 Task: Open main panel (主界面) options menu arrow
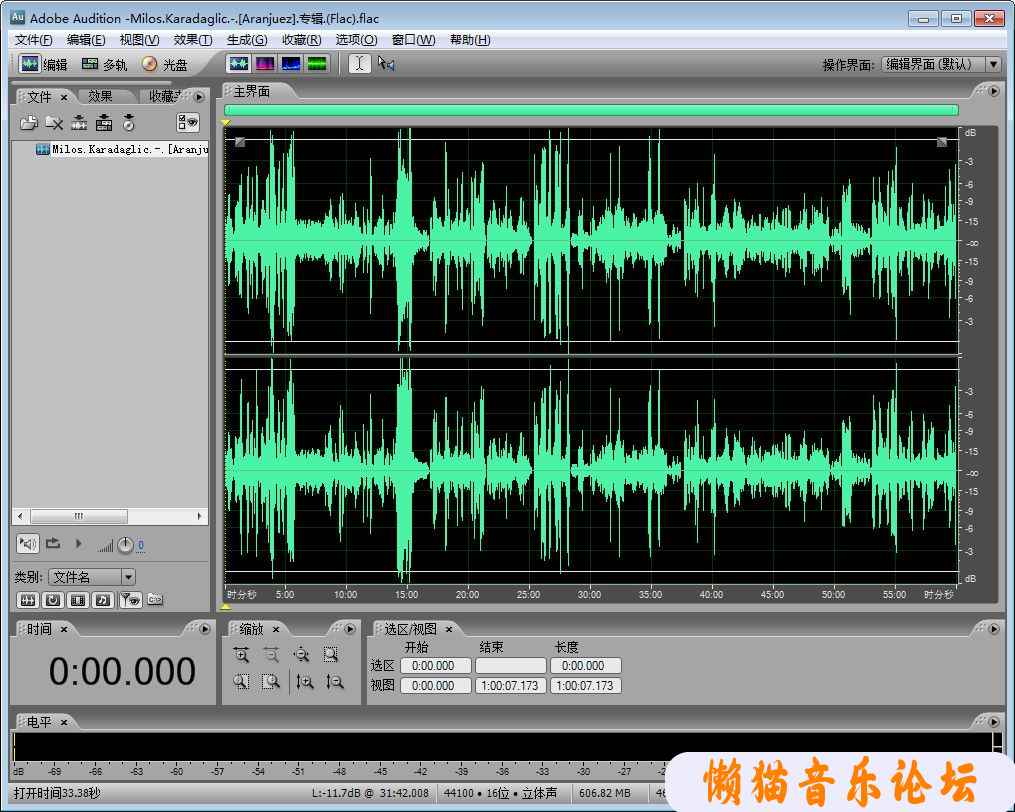coord(994,91)
